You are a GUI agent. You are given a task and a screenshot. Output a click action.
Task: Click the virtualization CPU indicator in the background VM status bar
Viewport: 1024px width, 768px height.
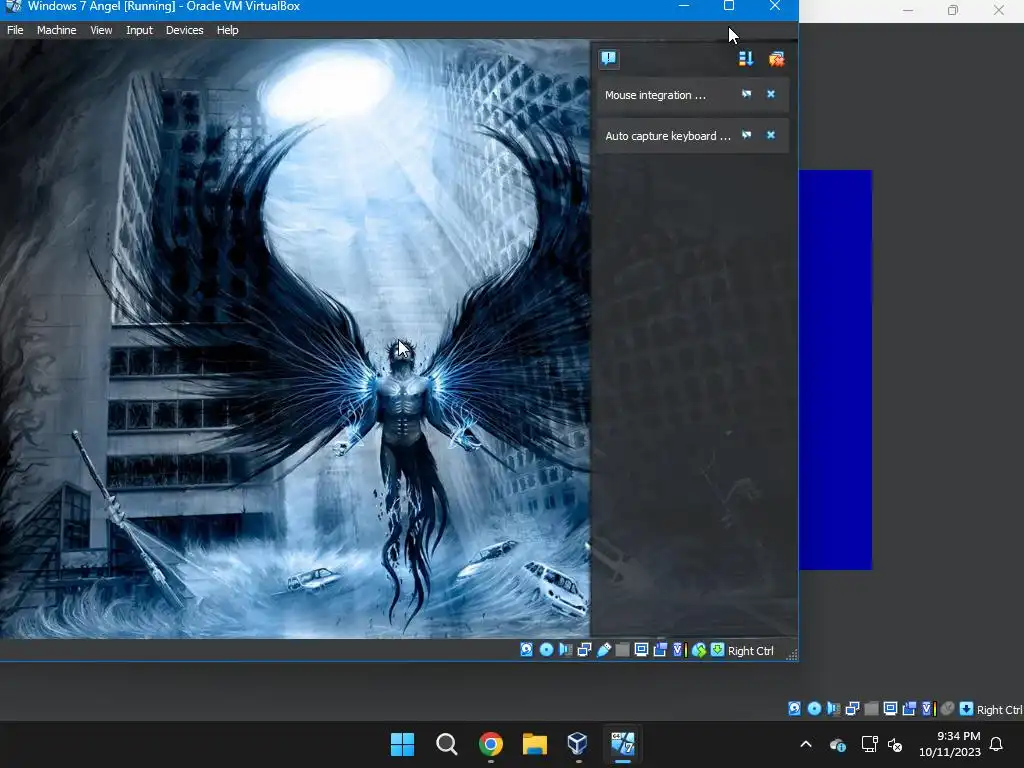[x=928, y=709]
